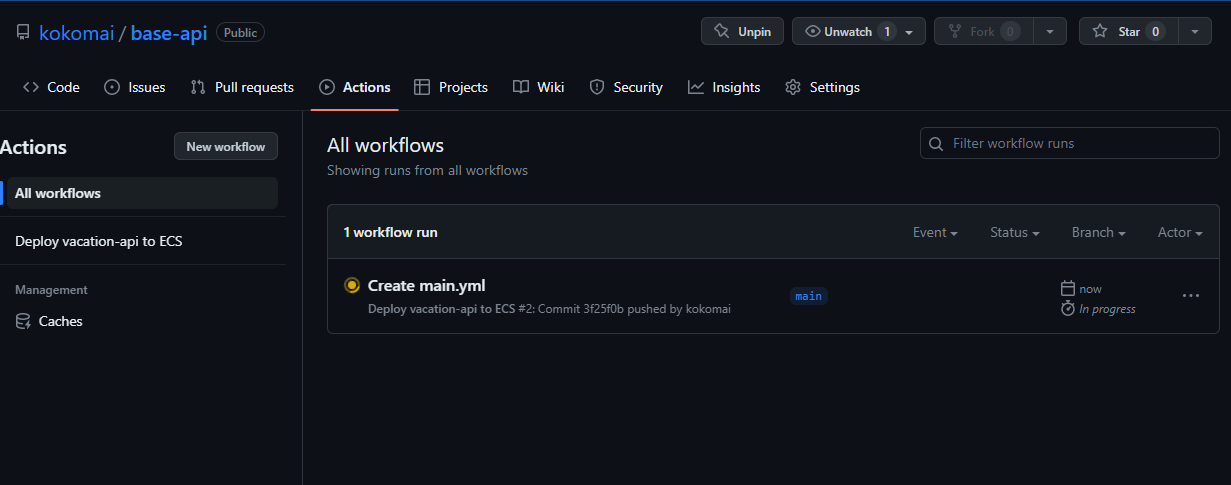Click the search magnifier icon in filter box

click(x=936, y=144)
